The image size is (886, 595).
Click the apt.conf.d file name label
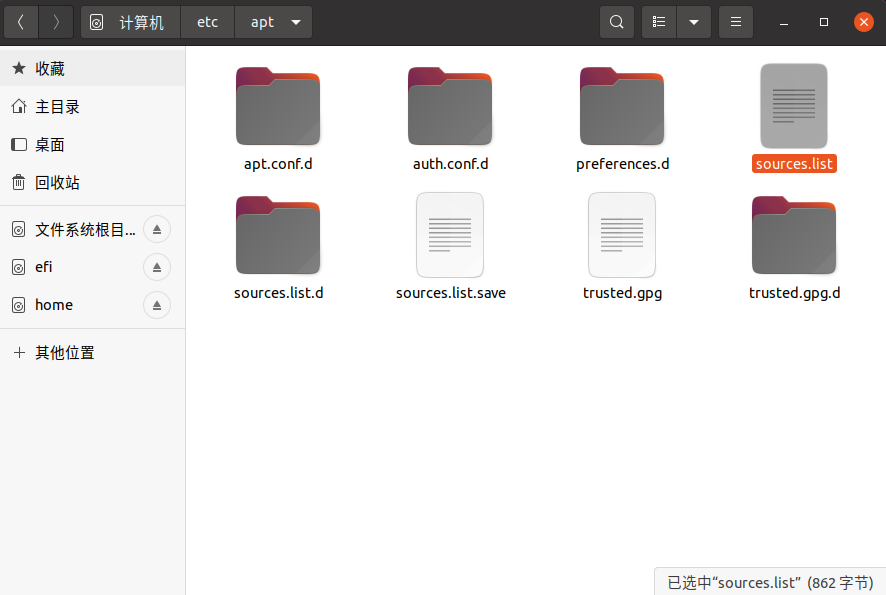278,164
